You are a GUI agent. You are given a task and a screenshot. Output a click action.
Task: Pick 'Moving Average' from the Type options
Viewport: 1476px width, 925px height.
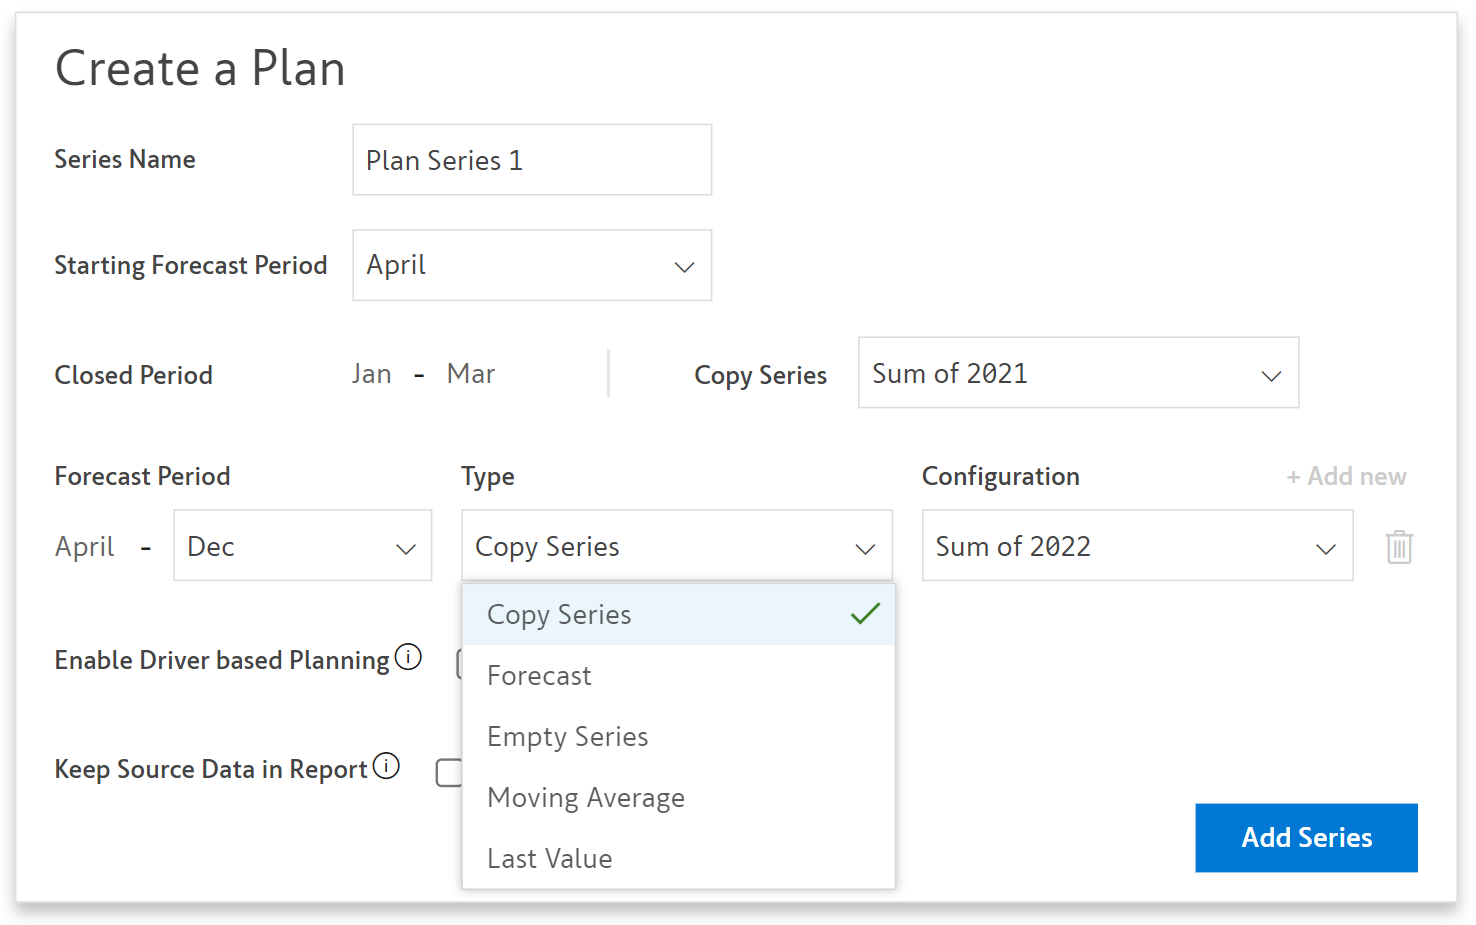click(x=586, y=798)
